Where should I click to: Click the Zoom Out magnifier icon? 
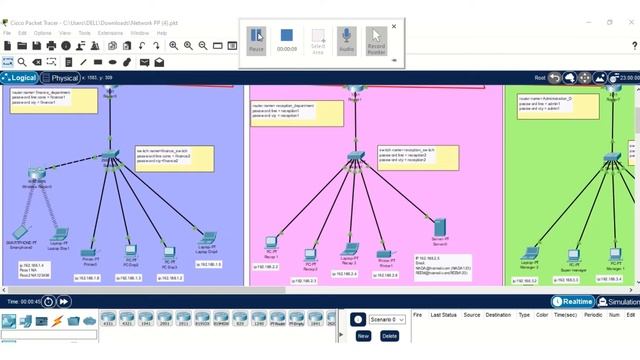(203, 46)
